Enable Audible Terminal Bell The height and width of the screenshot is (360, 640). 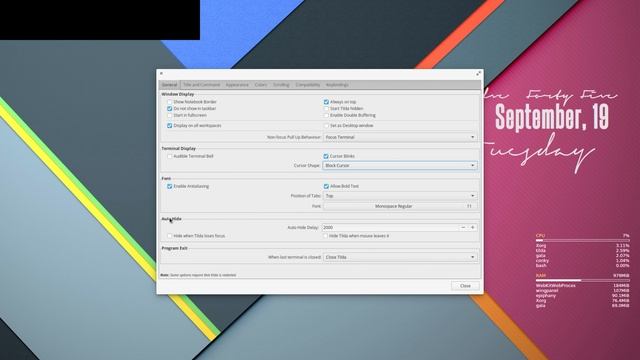tap(169, 156)
